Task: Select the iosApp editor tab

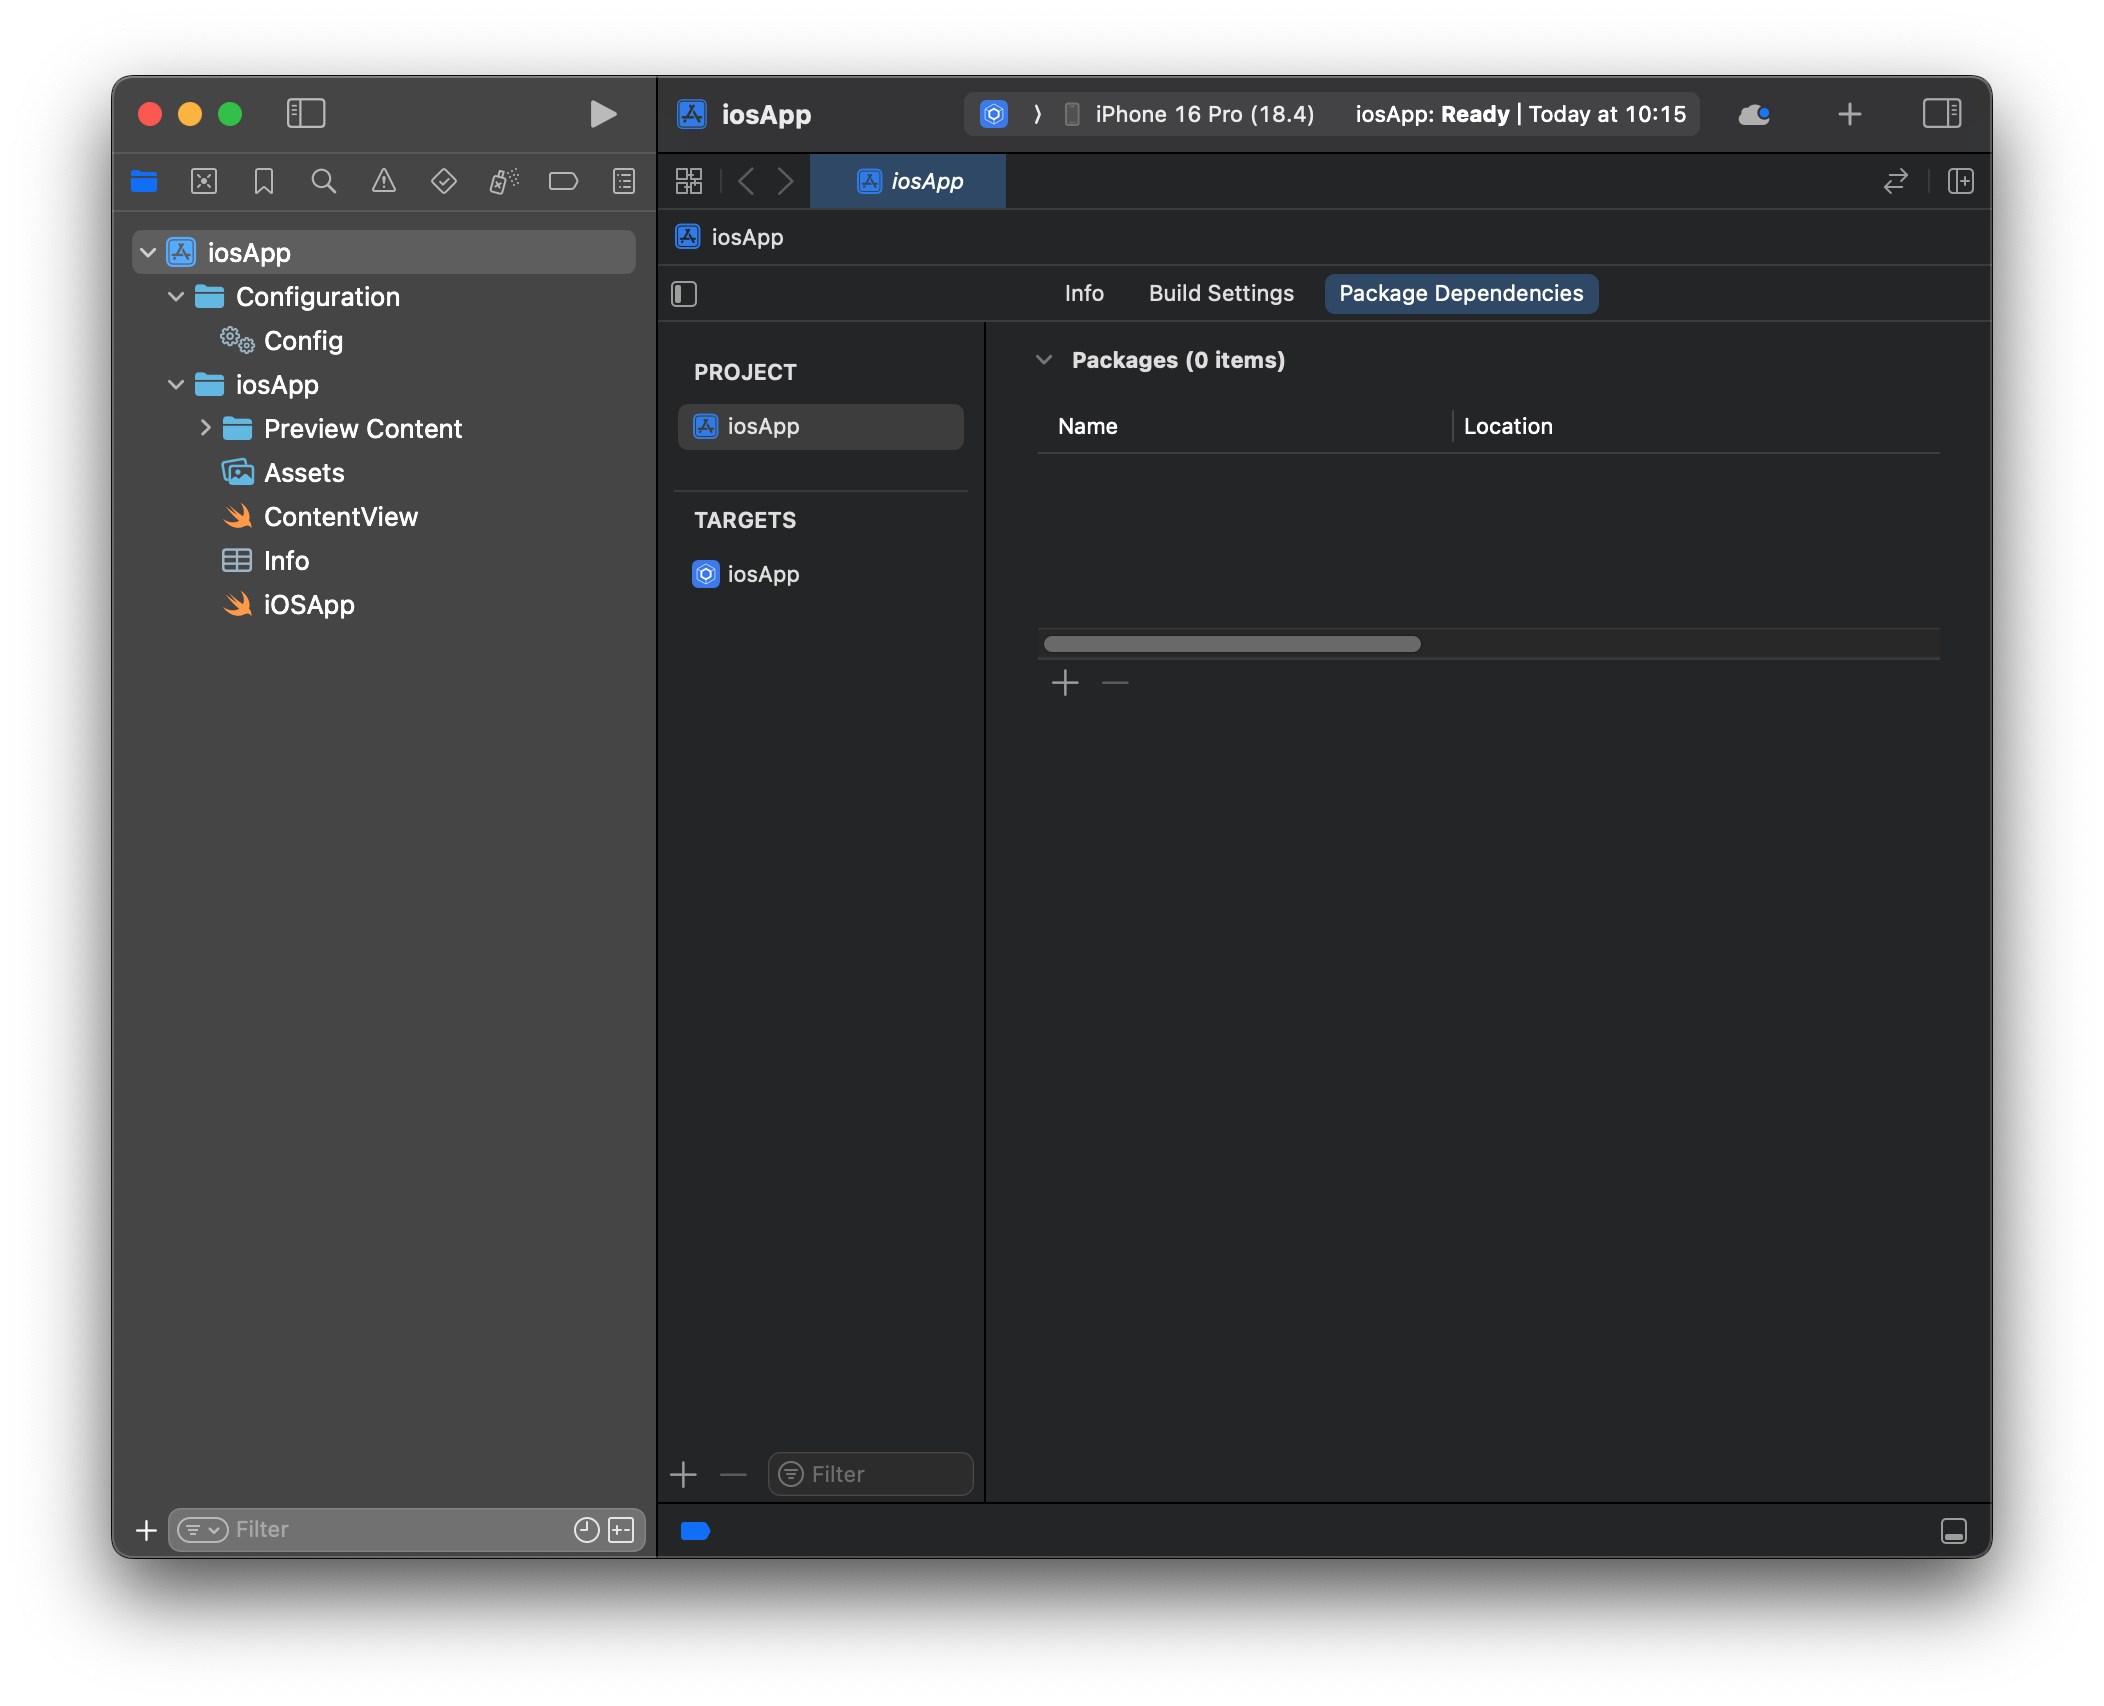Action: pos(908,181)
